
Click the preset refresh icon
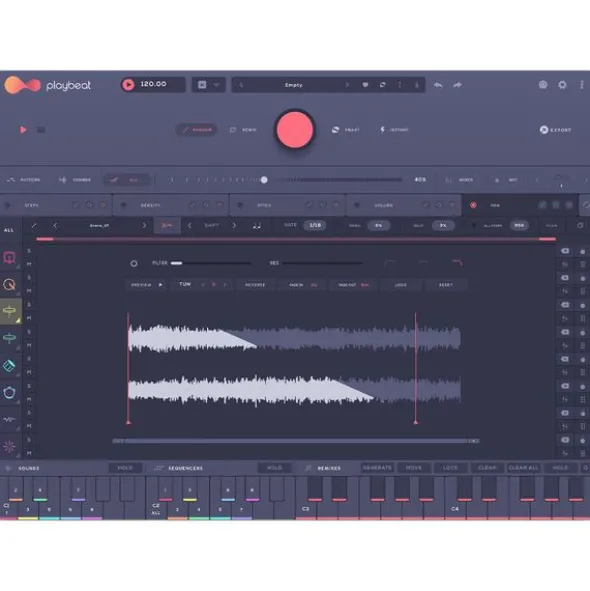383,85
